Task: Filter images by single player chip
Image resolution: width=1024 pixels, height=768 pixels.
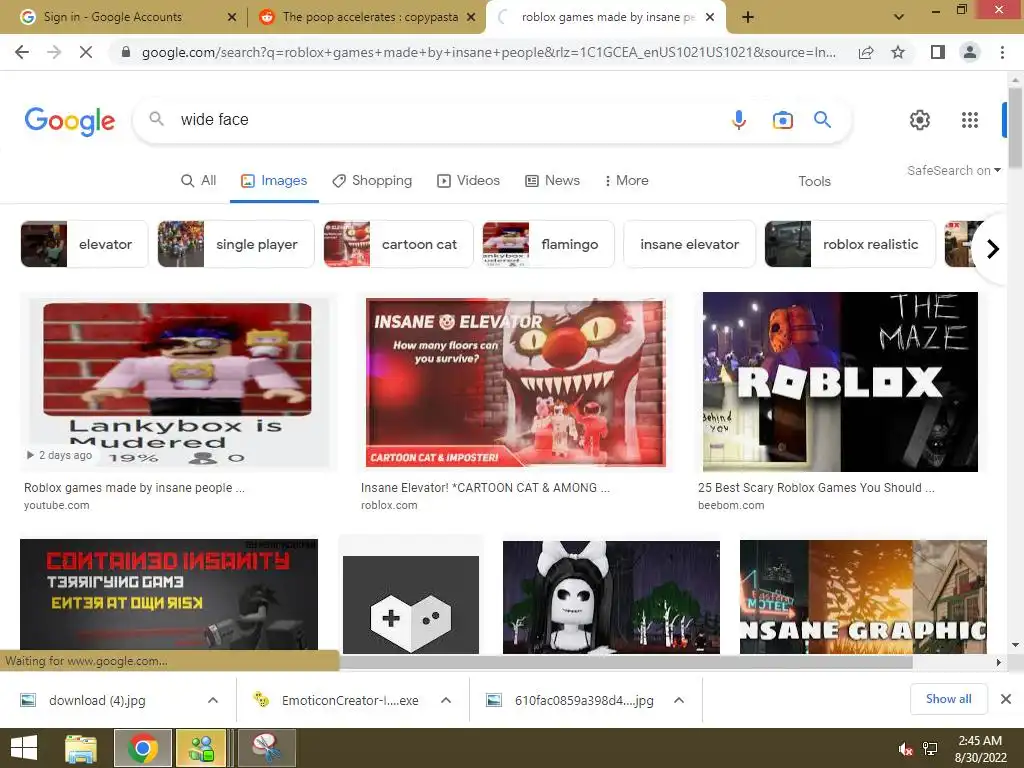Action: [x=236, y=244]
